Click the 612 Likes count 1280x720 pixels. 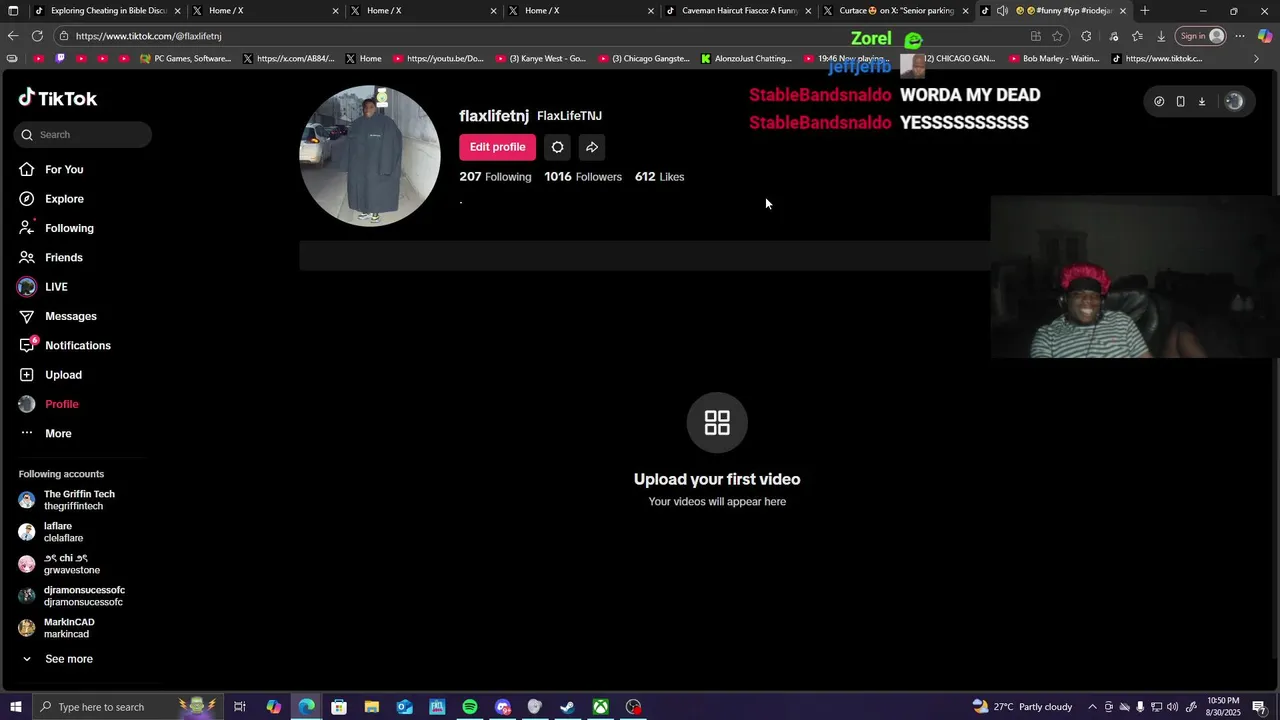click(659, 177)
